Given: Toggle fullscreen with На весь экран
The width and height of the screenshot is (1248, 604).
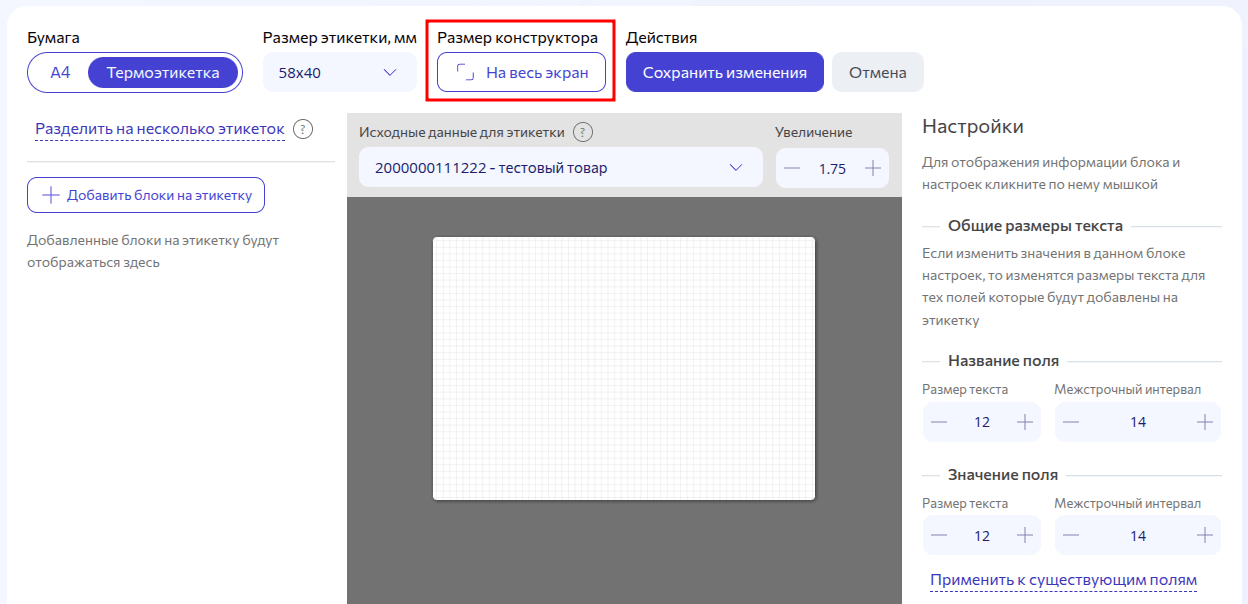Looking at the screenshot, I should coord(521,72).
